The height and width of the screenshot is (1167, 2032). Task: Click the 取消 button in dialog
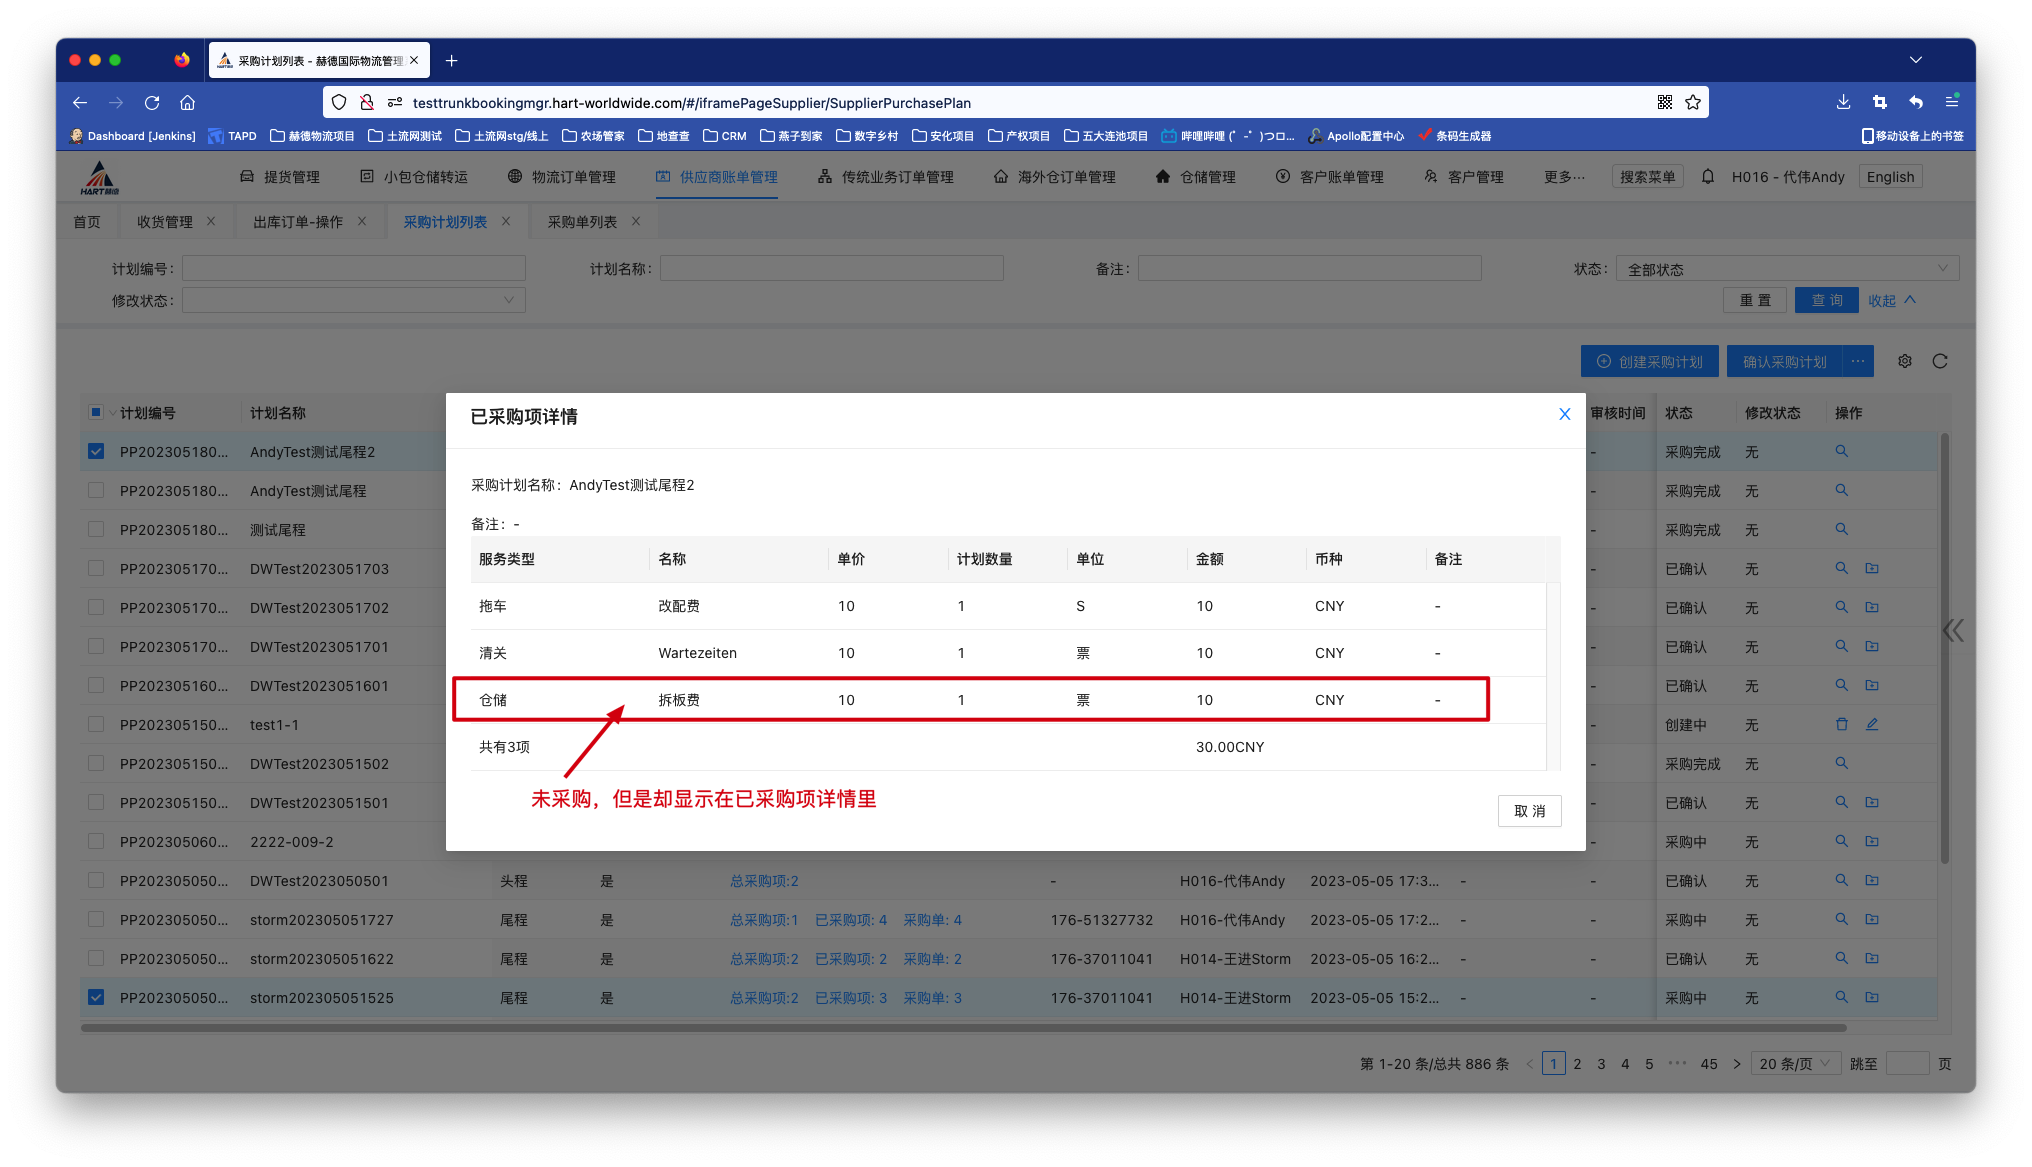click(x=1529, y=811)
